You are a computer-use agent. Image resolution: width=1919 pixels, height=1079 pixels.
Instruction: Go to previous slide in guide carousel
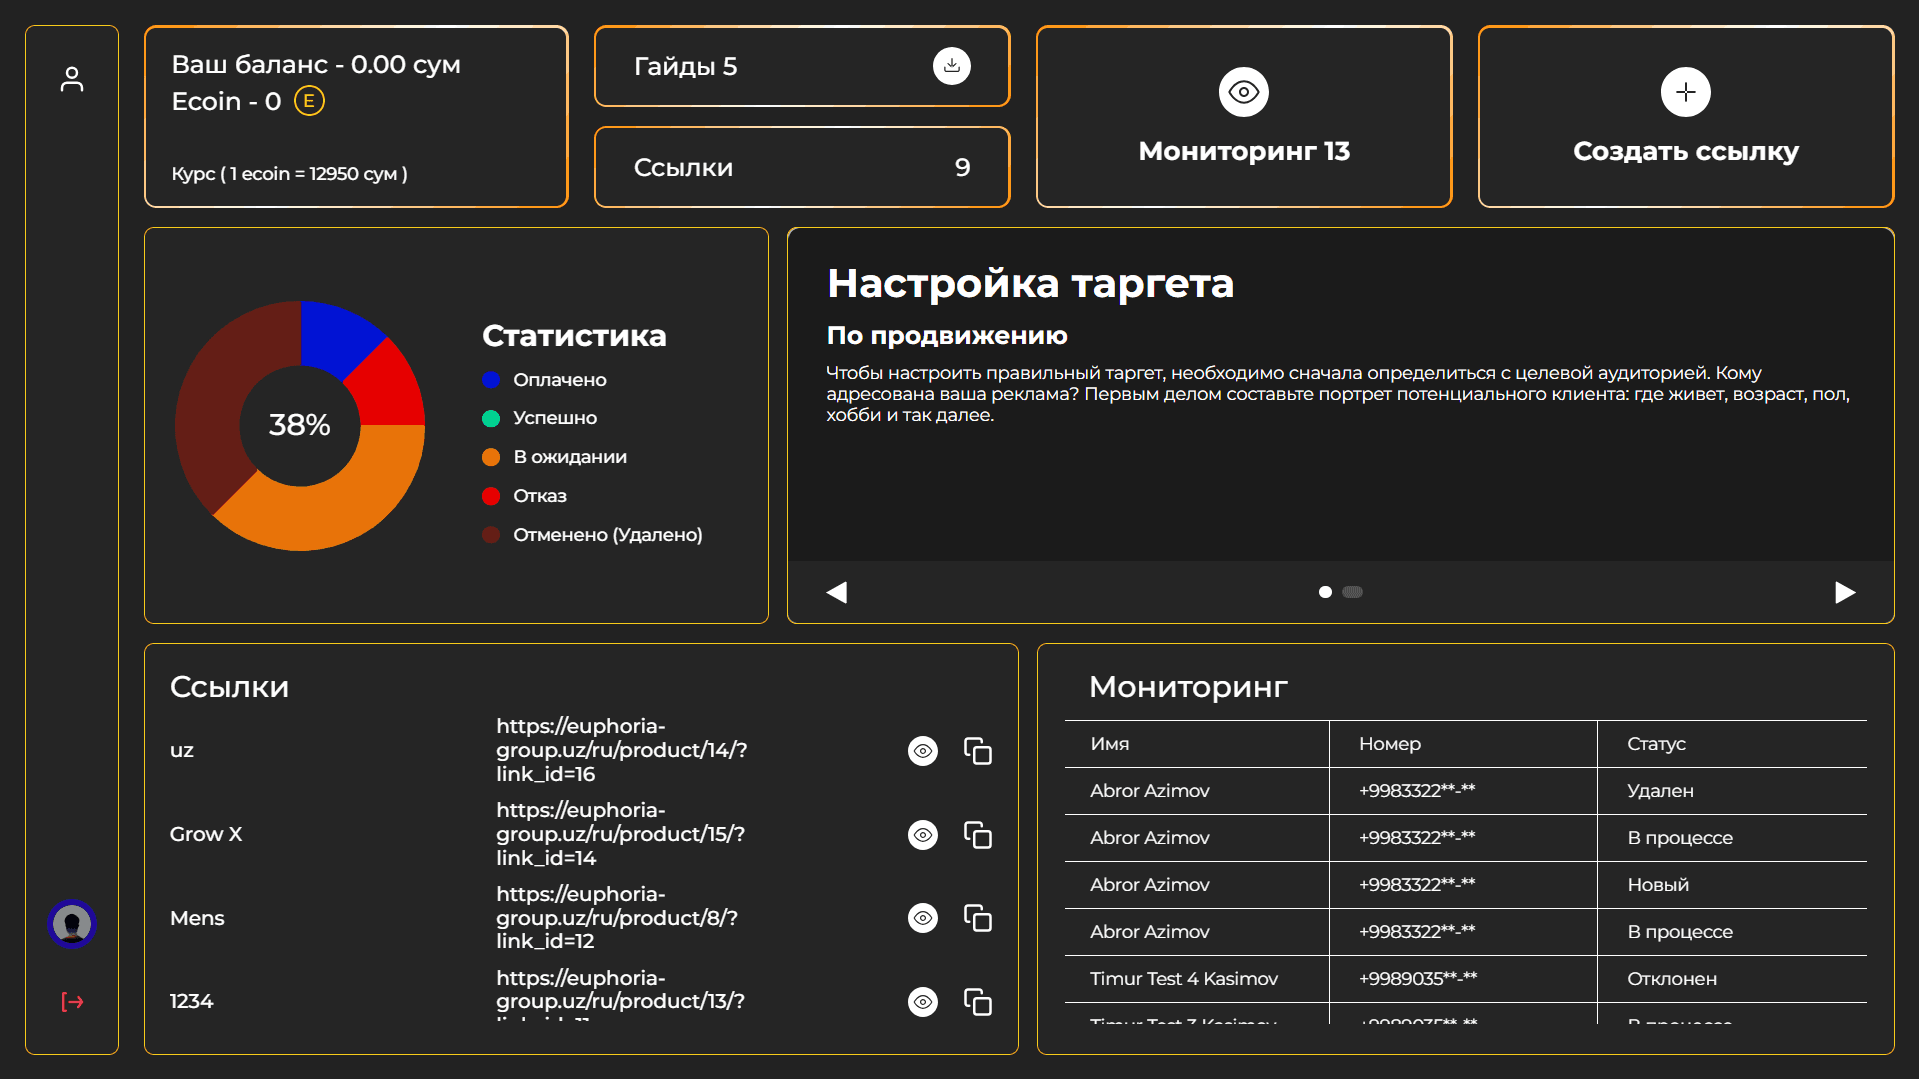pos(837,593)
